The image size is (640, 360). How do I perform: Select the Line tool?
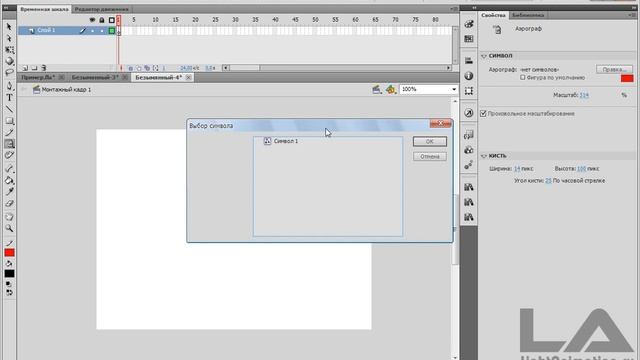[9, 109]
